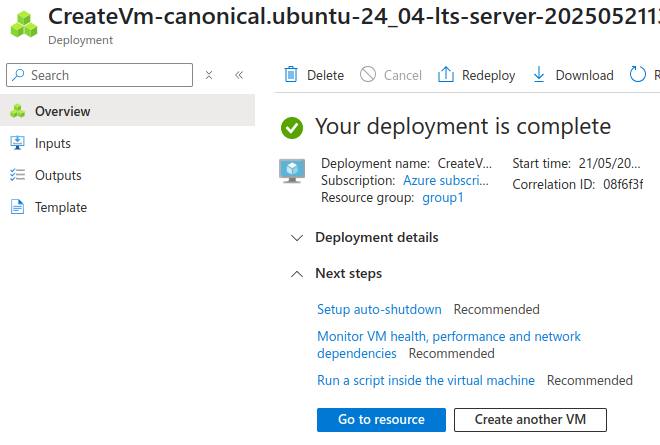Image resolution: width=660 pixels, height=445 pixels.
Task: Click the magnifier icon in the search box
Action: [18, 75]
